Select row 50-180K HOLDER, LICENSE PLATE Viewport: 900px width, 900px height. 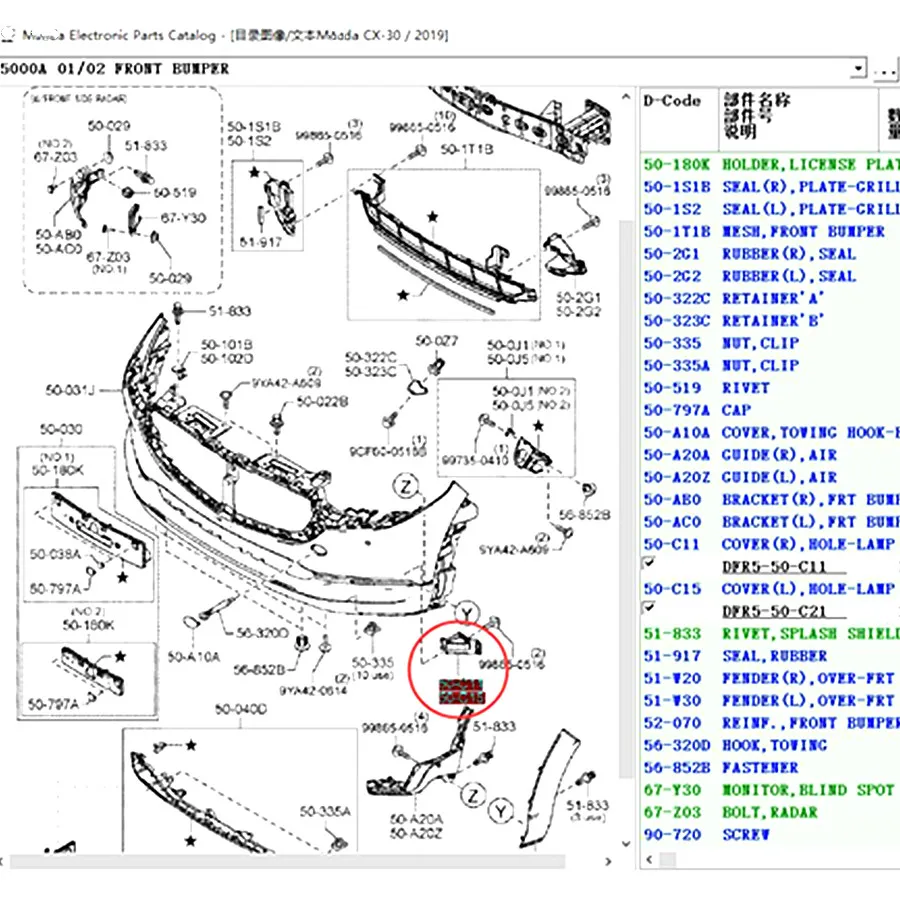(770, 165)
